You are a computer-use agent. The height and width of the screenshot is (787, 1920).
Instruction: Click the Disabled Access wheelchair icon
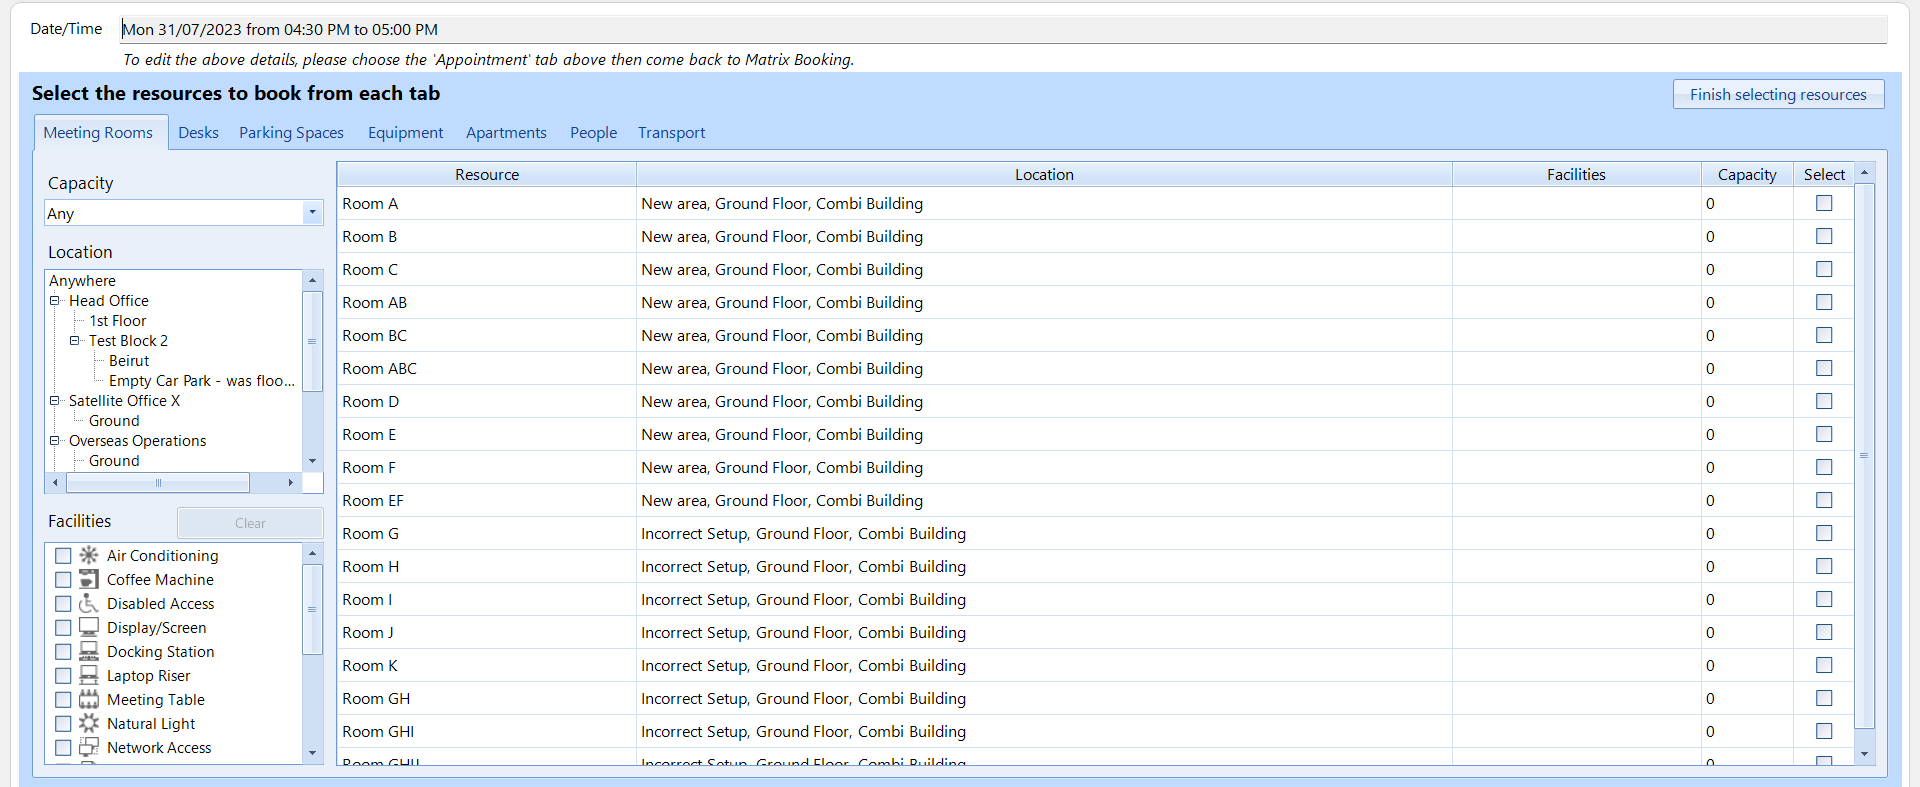pyautogui.click(x=89, y=603)
